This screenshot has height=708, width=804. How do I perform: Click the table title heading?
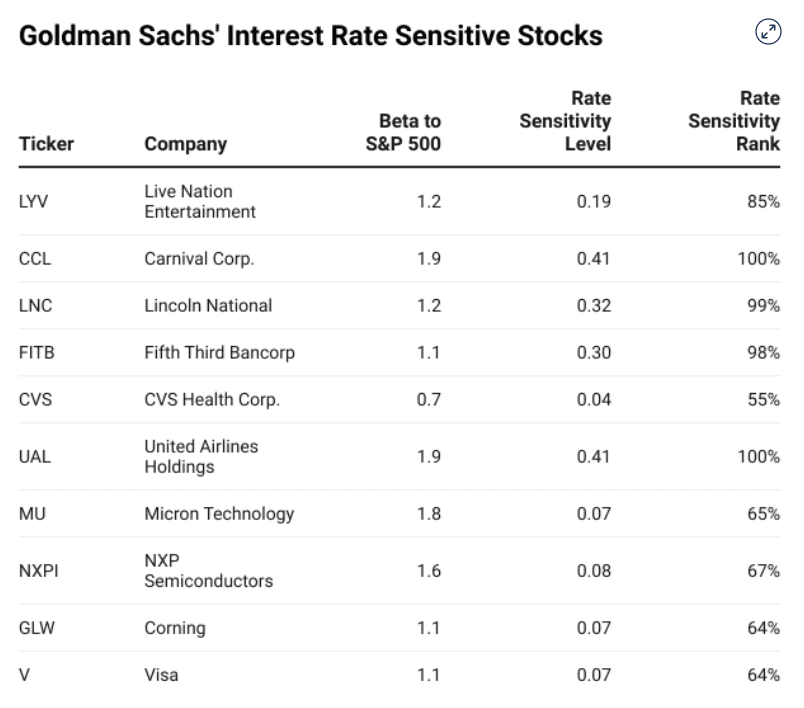(x=311, y=36)
